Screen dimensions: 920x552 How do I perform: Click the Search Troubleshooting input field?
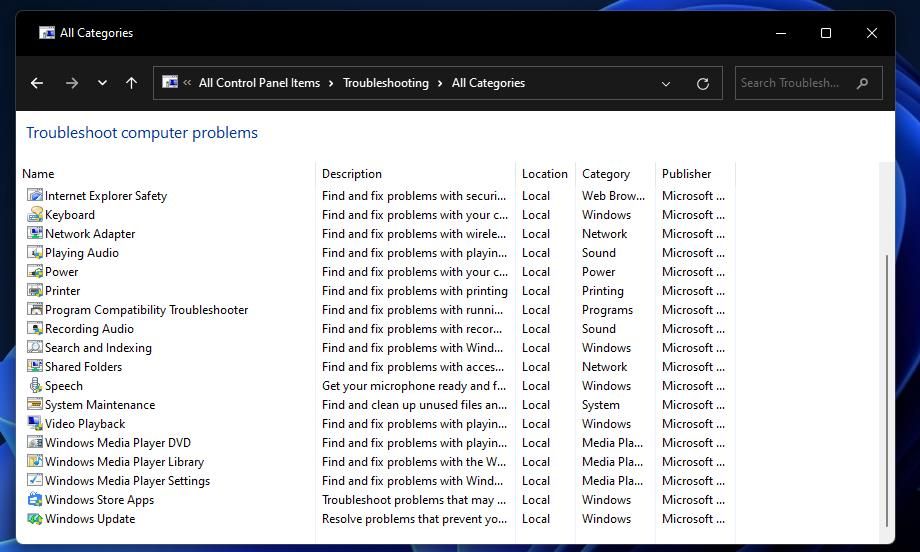point(809,83)
